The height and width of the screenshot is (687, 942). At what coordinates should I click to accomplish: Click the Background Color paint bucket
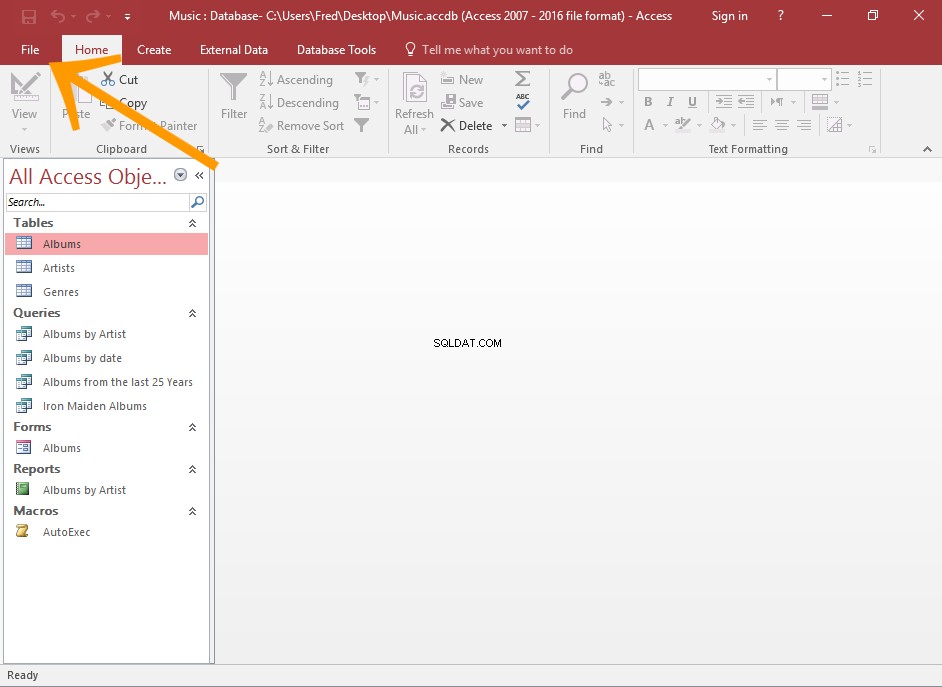(717, 125)
